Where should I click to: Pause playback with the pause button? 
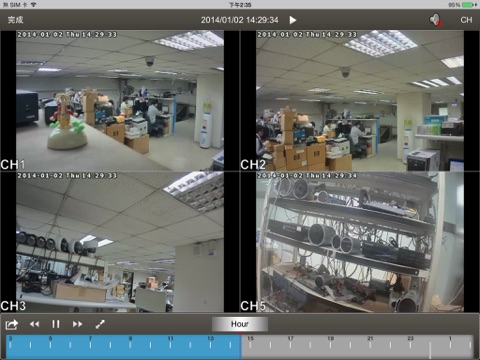[x=56, y=324]
